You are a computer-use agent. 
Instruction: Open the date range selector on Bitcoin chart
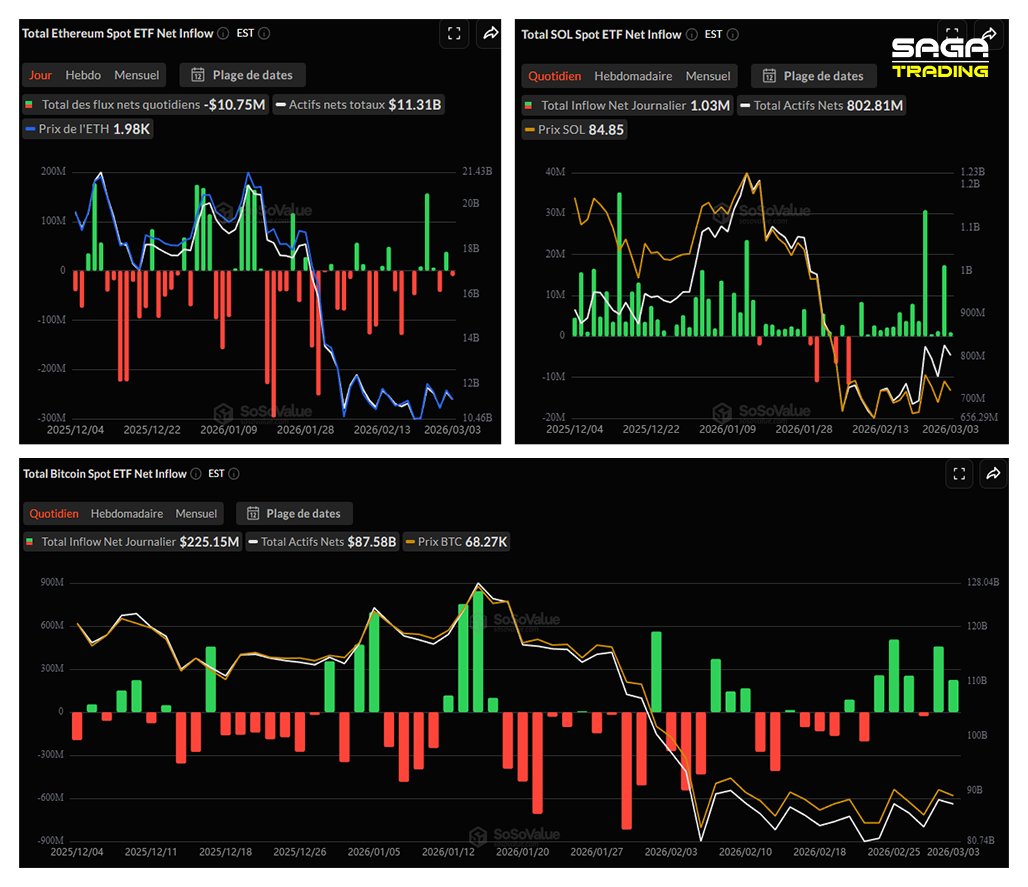pos(294,513)
